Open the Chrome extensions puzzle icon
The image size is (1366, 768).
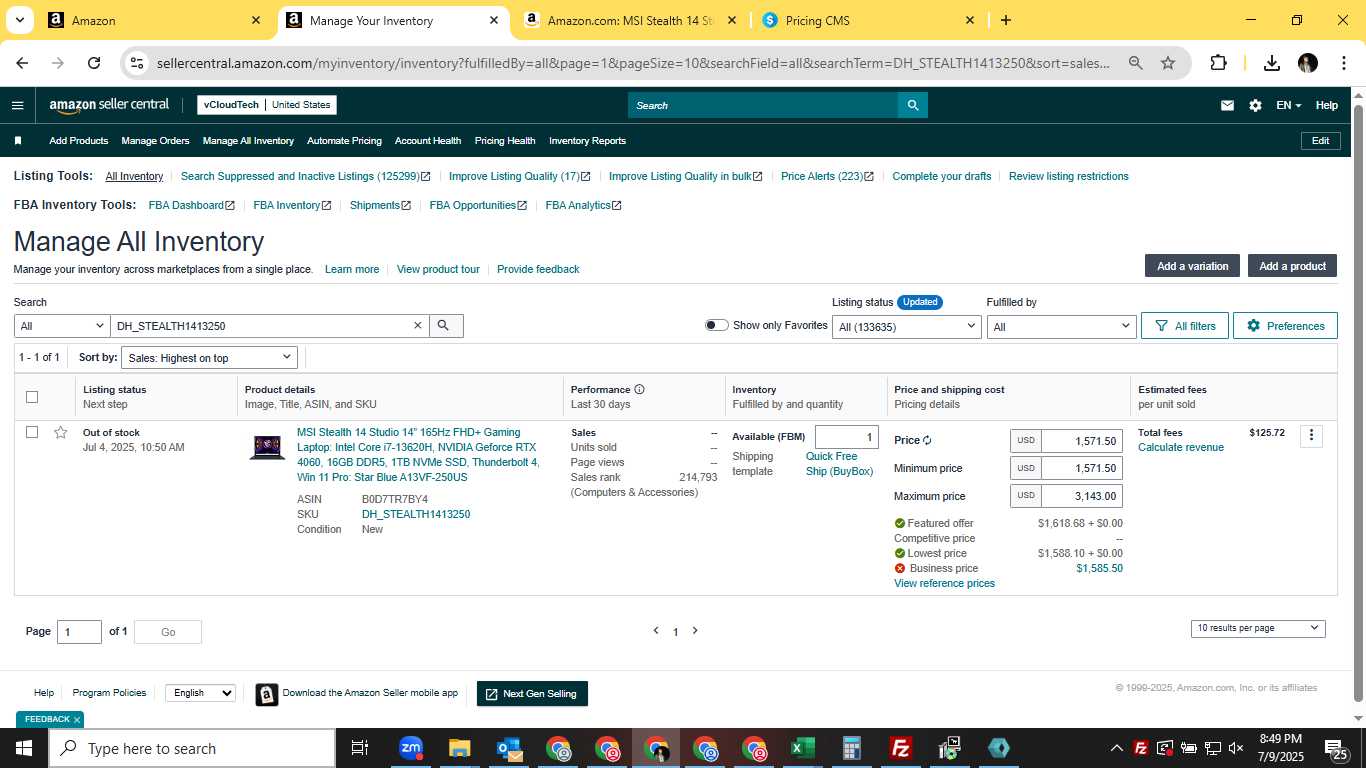click(x=1218, y=63)
